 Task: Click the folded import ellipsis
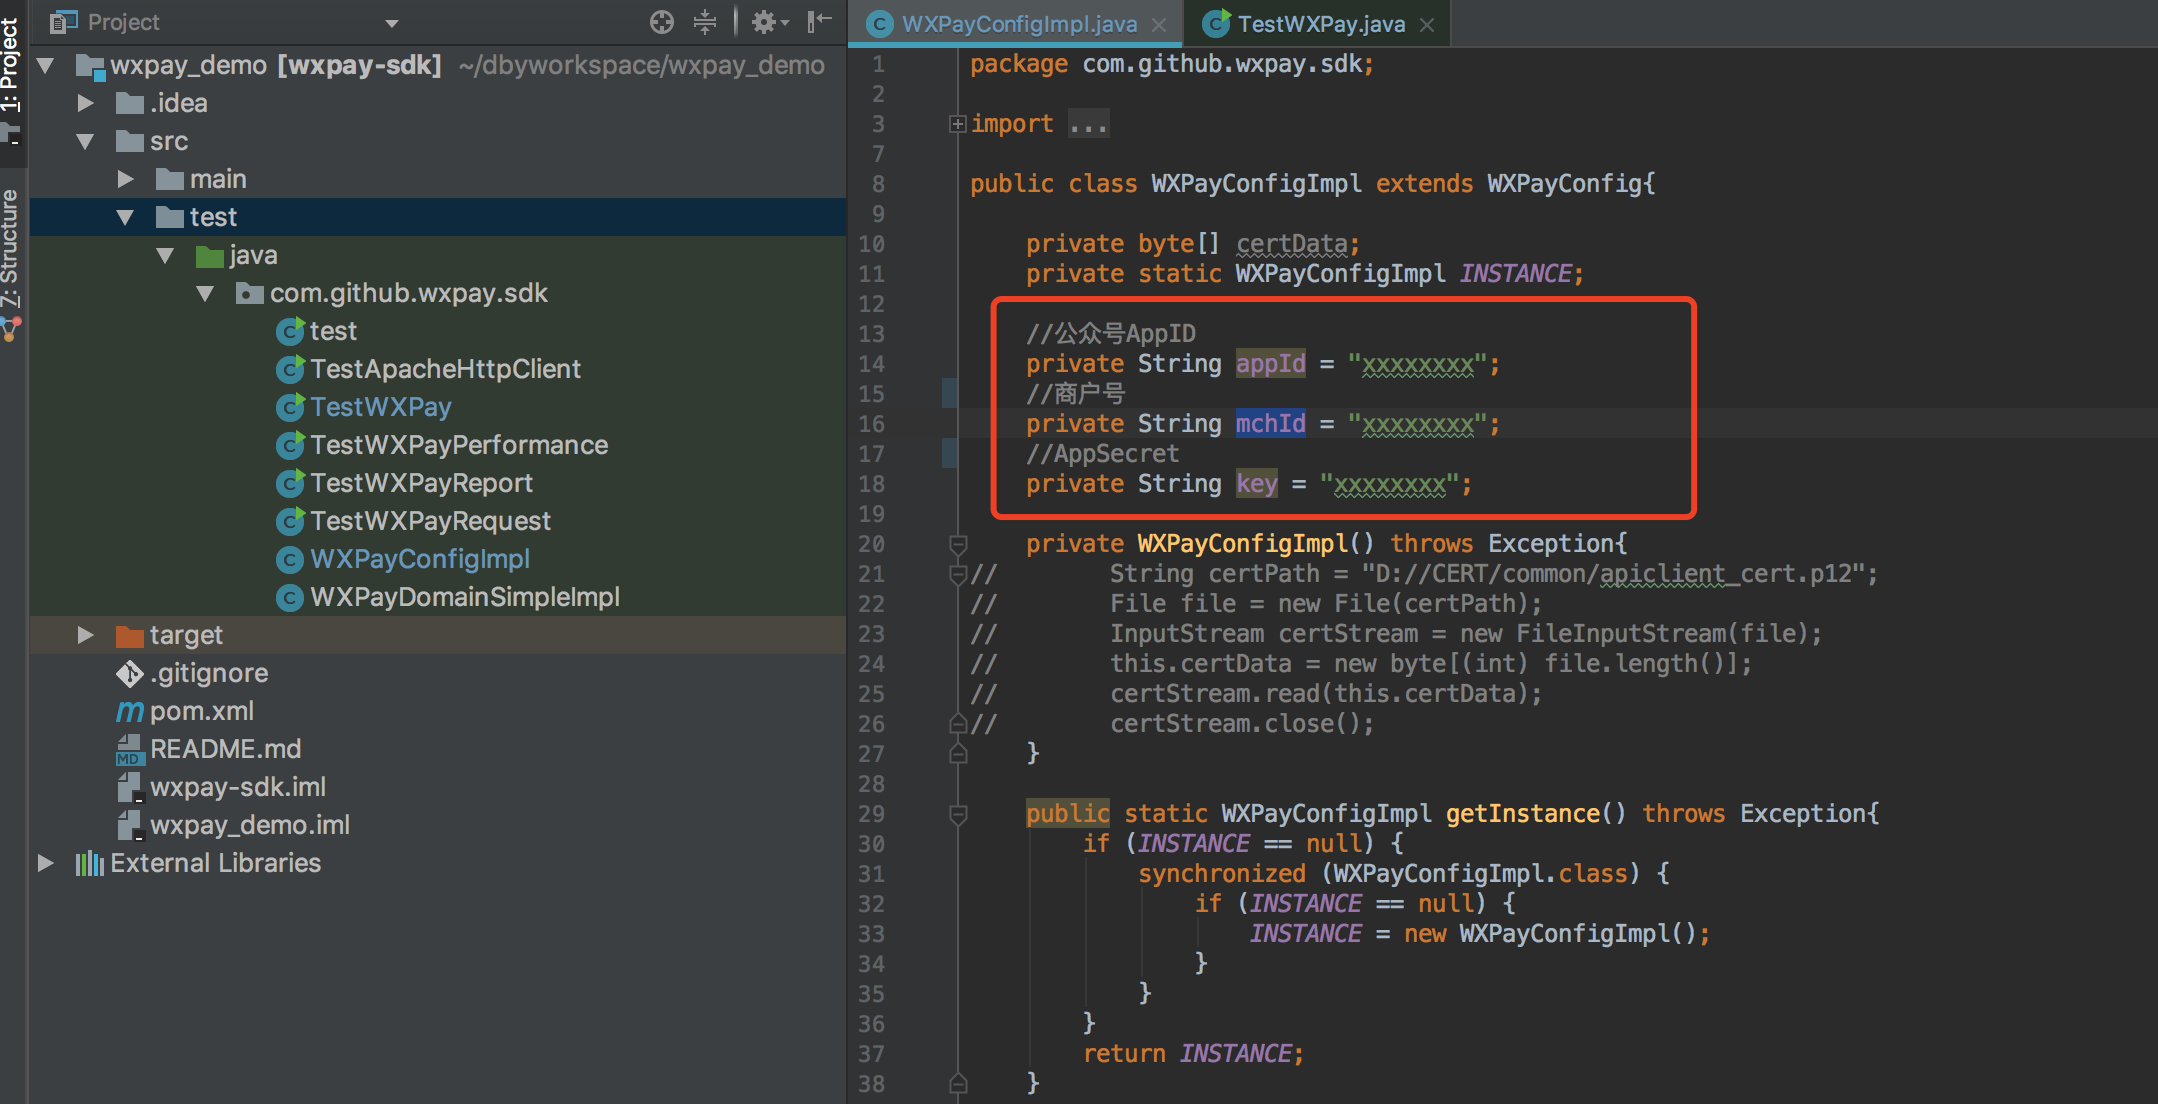[x=1088, y=124]
